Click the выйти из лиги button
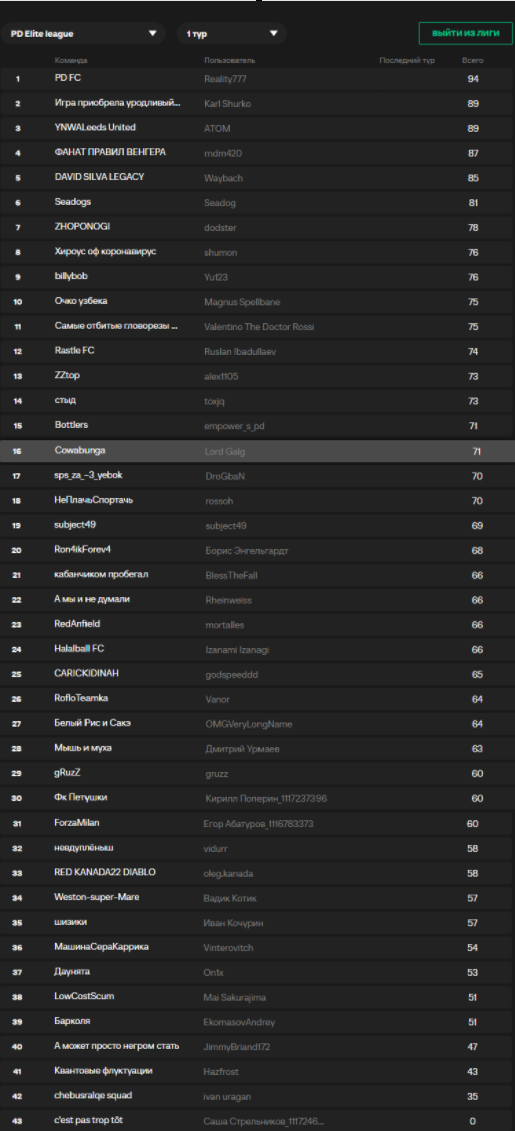 coord(465,33)
